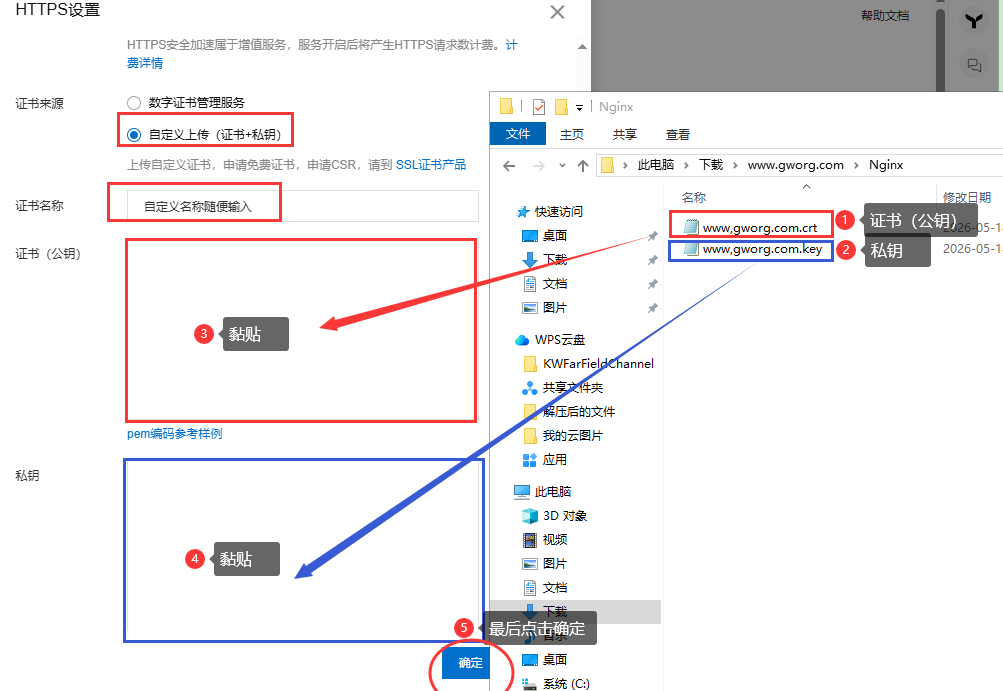Open the 共享 ribbon tab

click(x=624, y=134)
